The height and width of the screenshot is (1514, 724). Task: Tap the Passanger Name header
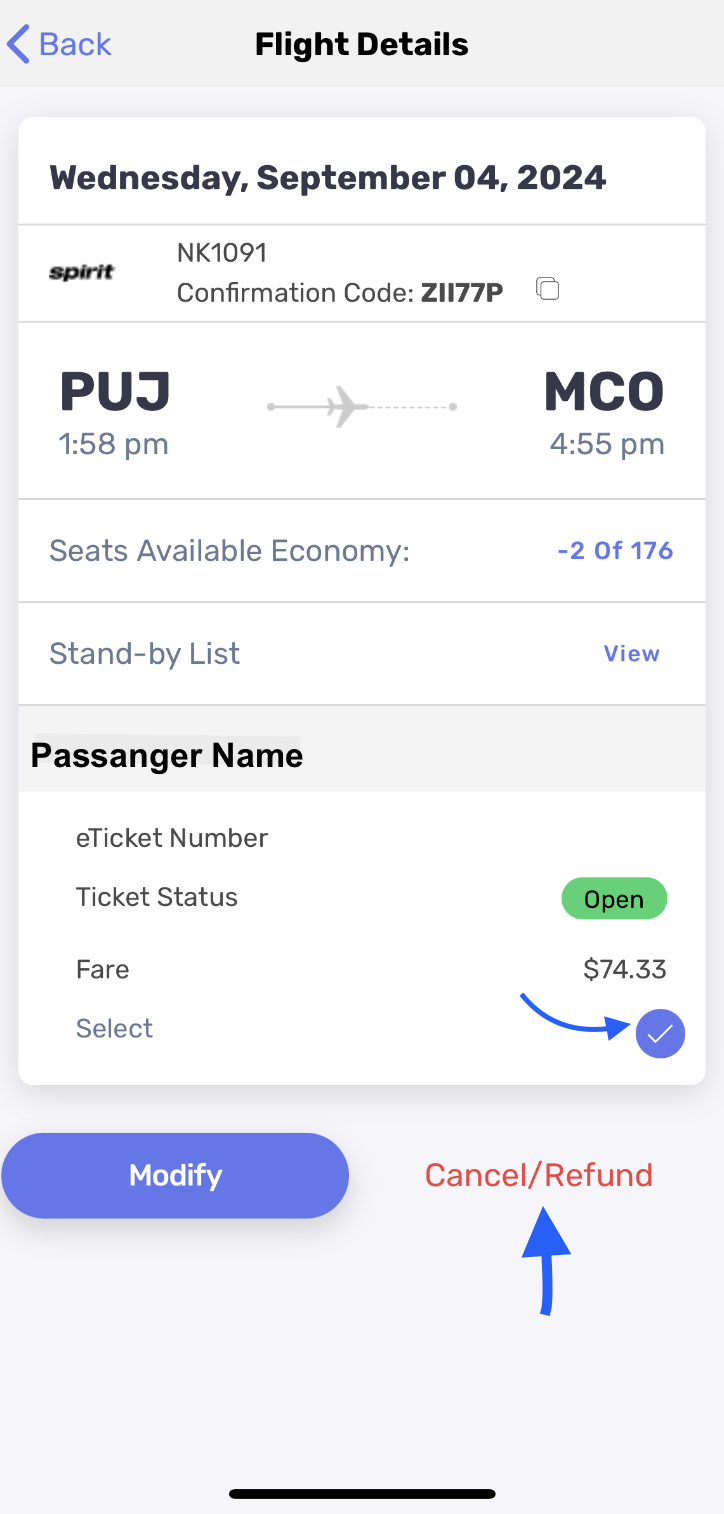point(167,755)
